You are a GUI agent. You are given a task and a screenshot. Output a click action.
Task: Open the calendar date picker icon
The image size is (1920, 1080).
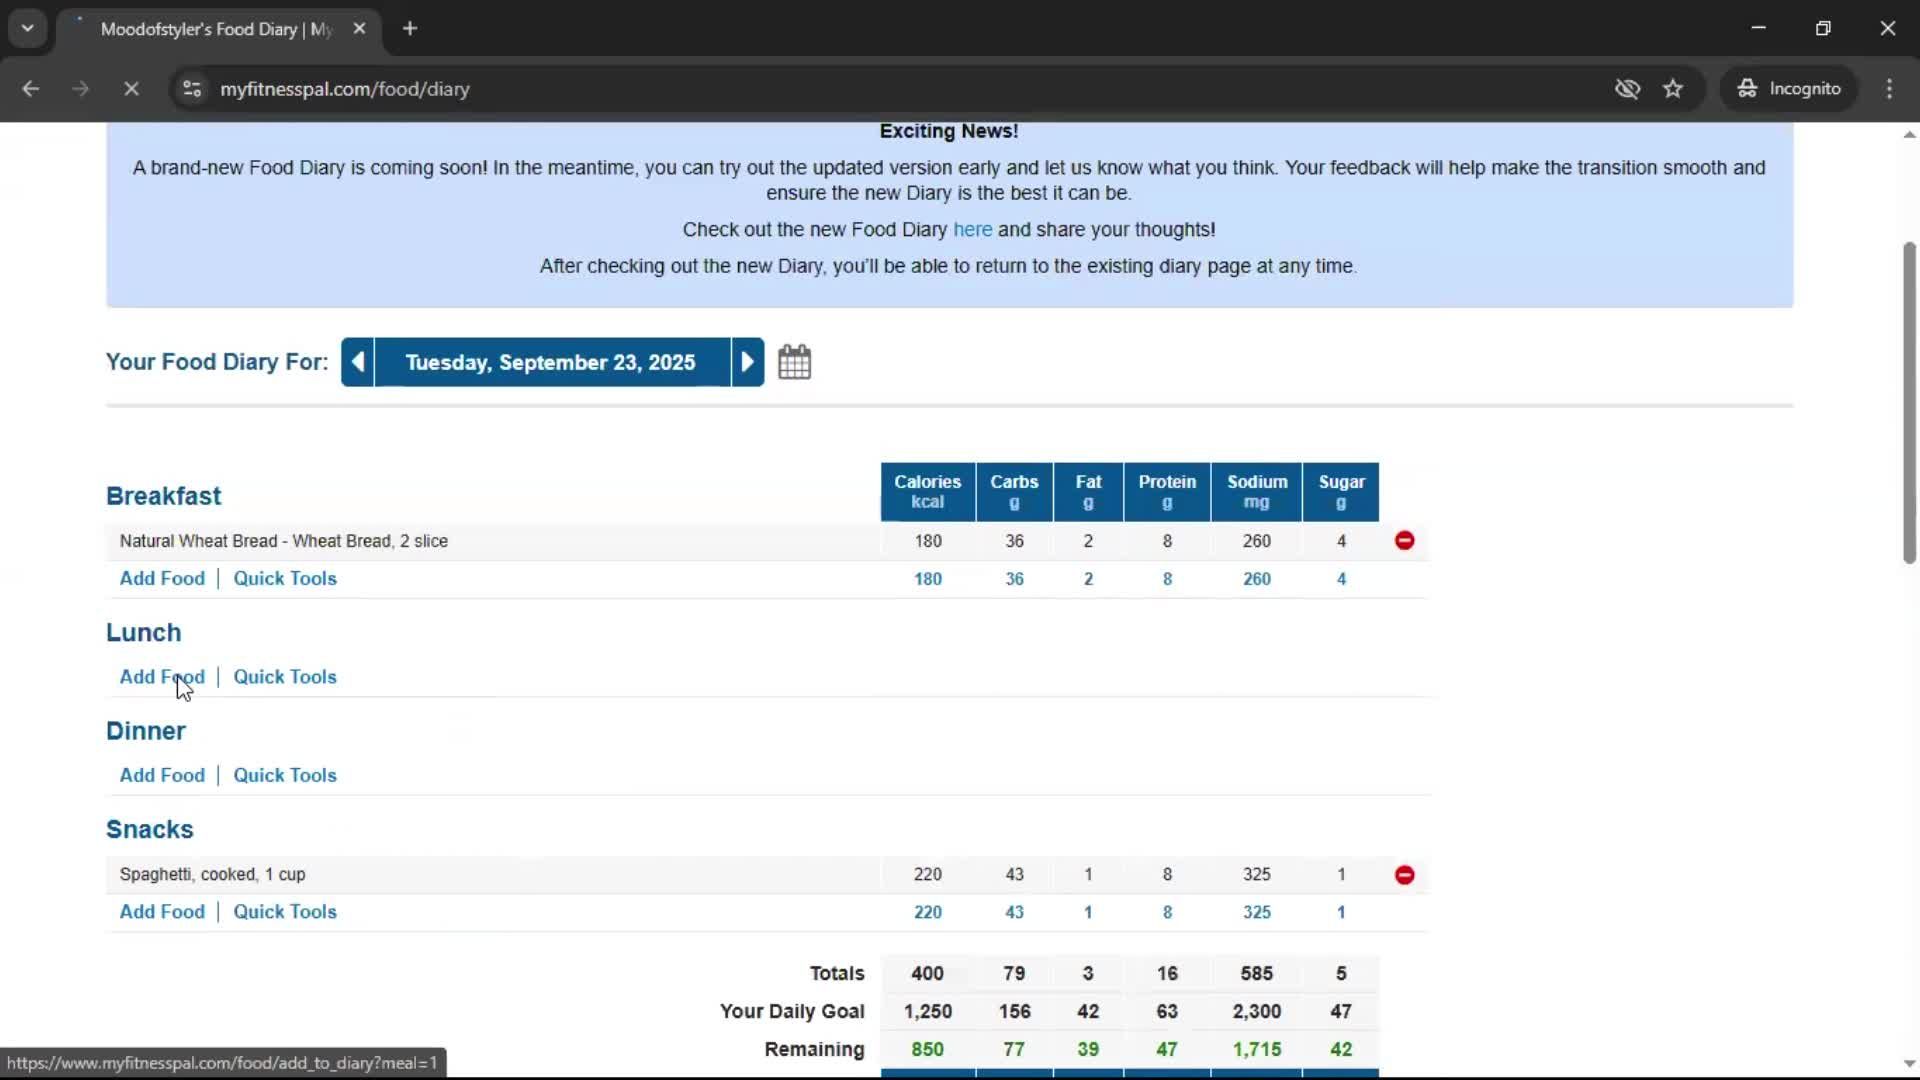click(x=795, y=362)
